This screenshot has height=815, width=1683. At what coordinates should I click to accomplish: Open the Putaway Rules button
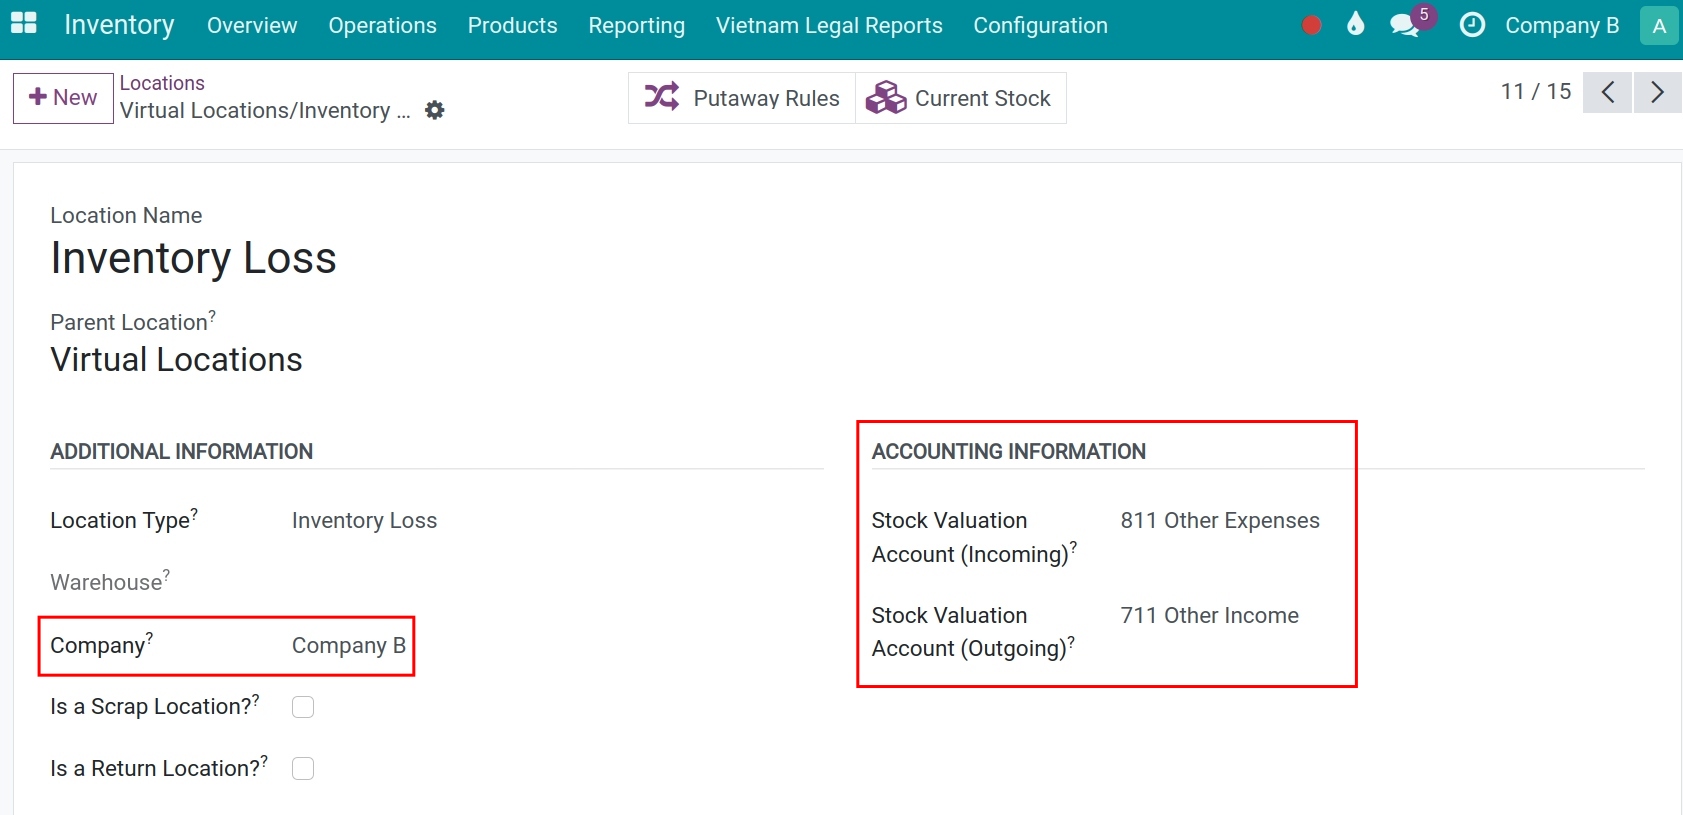click(x=742, y=98)
